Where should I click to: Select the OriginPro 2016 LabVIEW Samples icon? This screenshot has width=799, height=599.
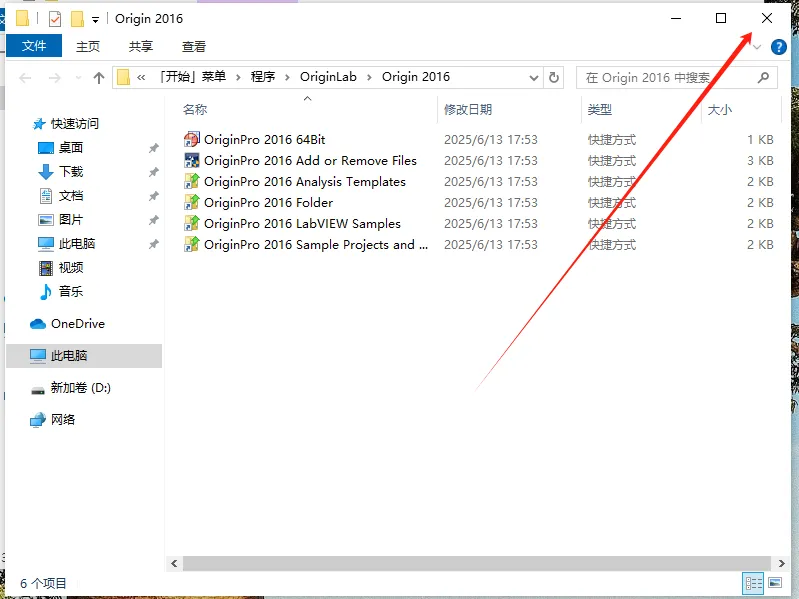[x=192, y=223]
